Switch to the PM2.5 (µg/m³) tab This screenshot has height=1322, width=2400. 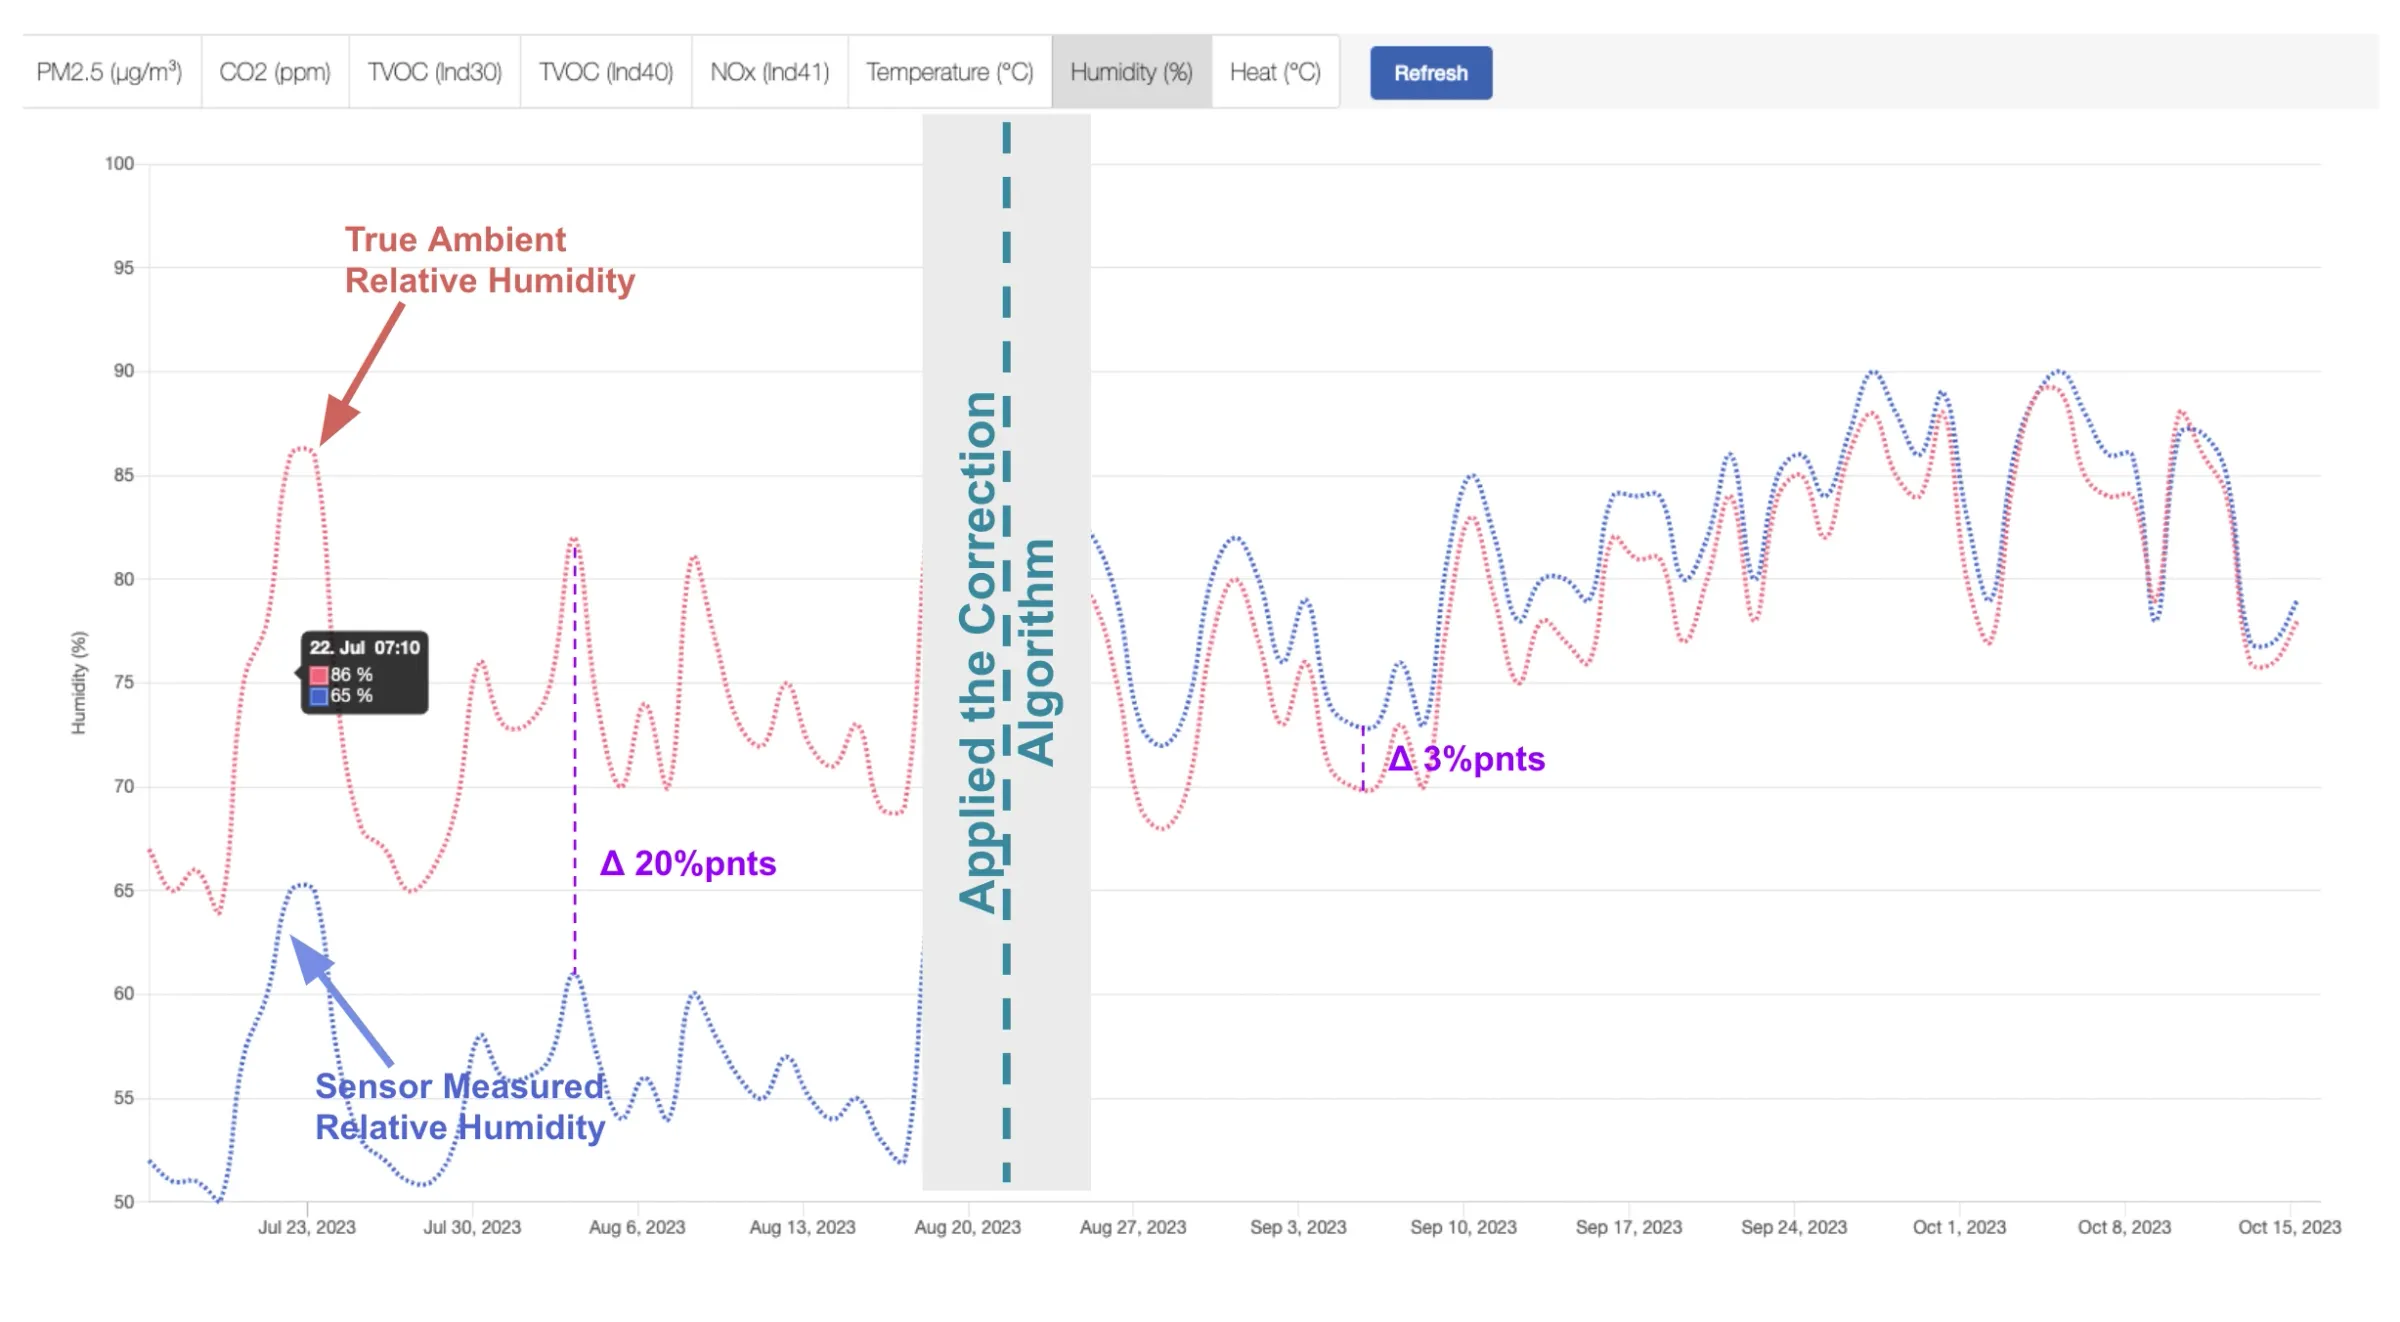point(110,72)
